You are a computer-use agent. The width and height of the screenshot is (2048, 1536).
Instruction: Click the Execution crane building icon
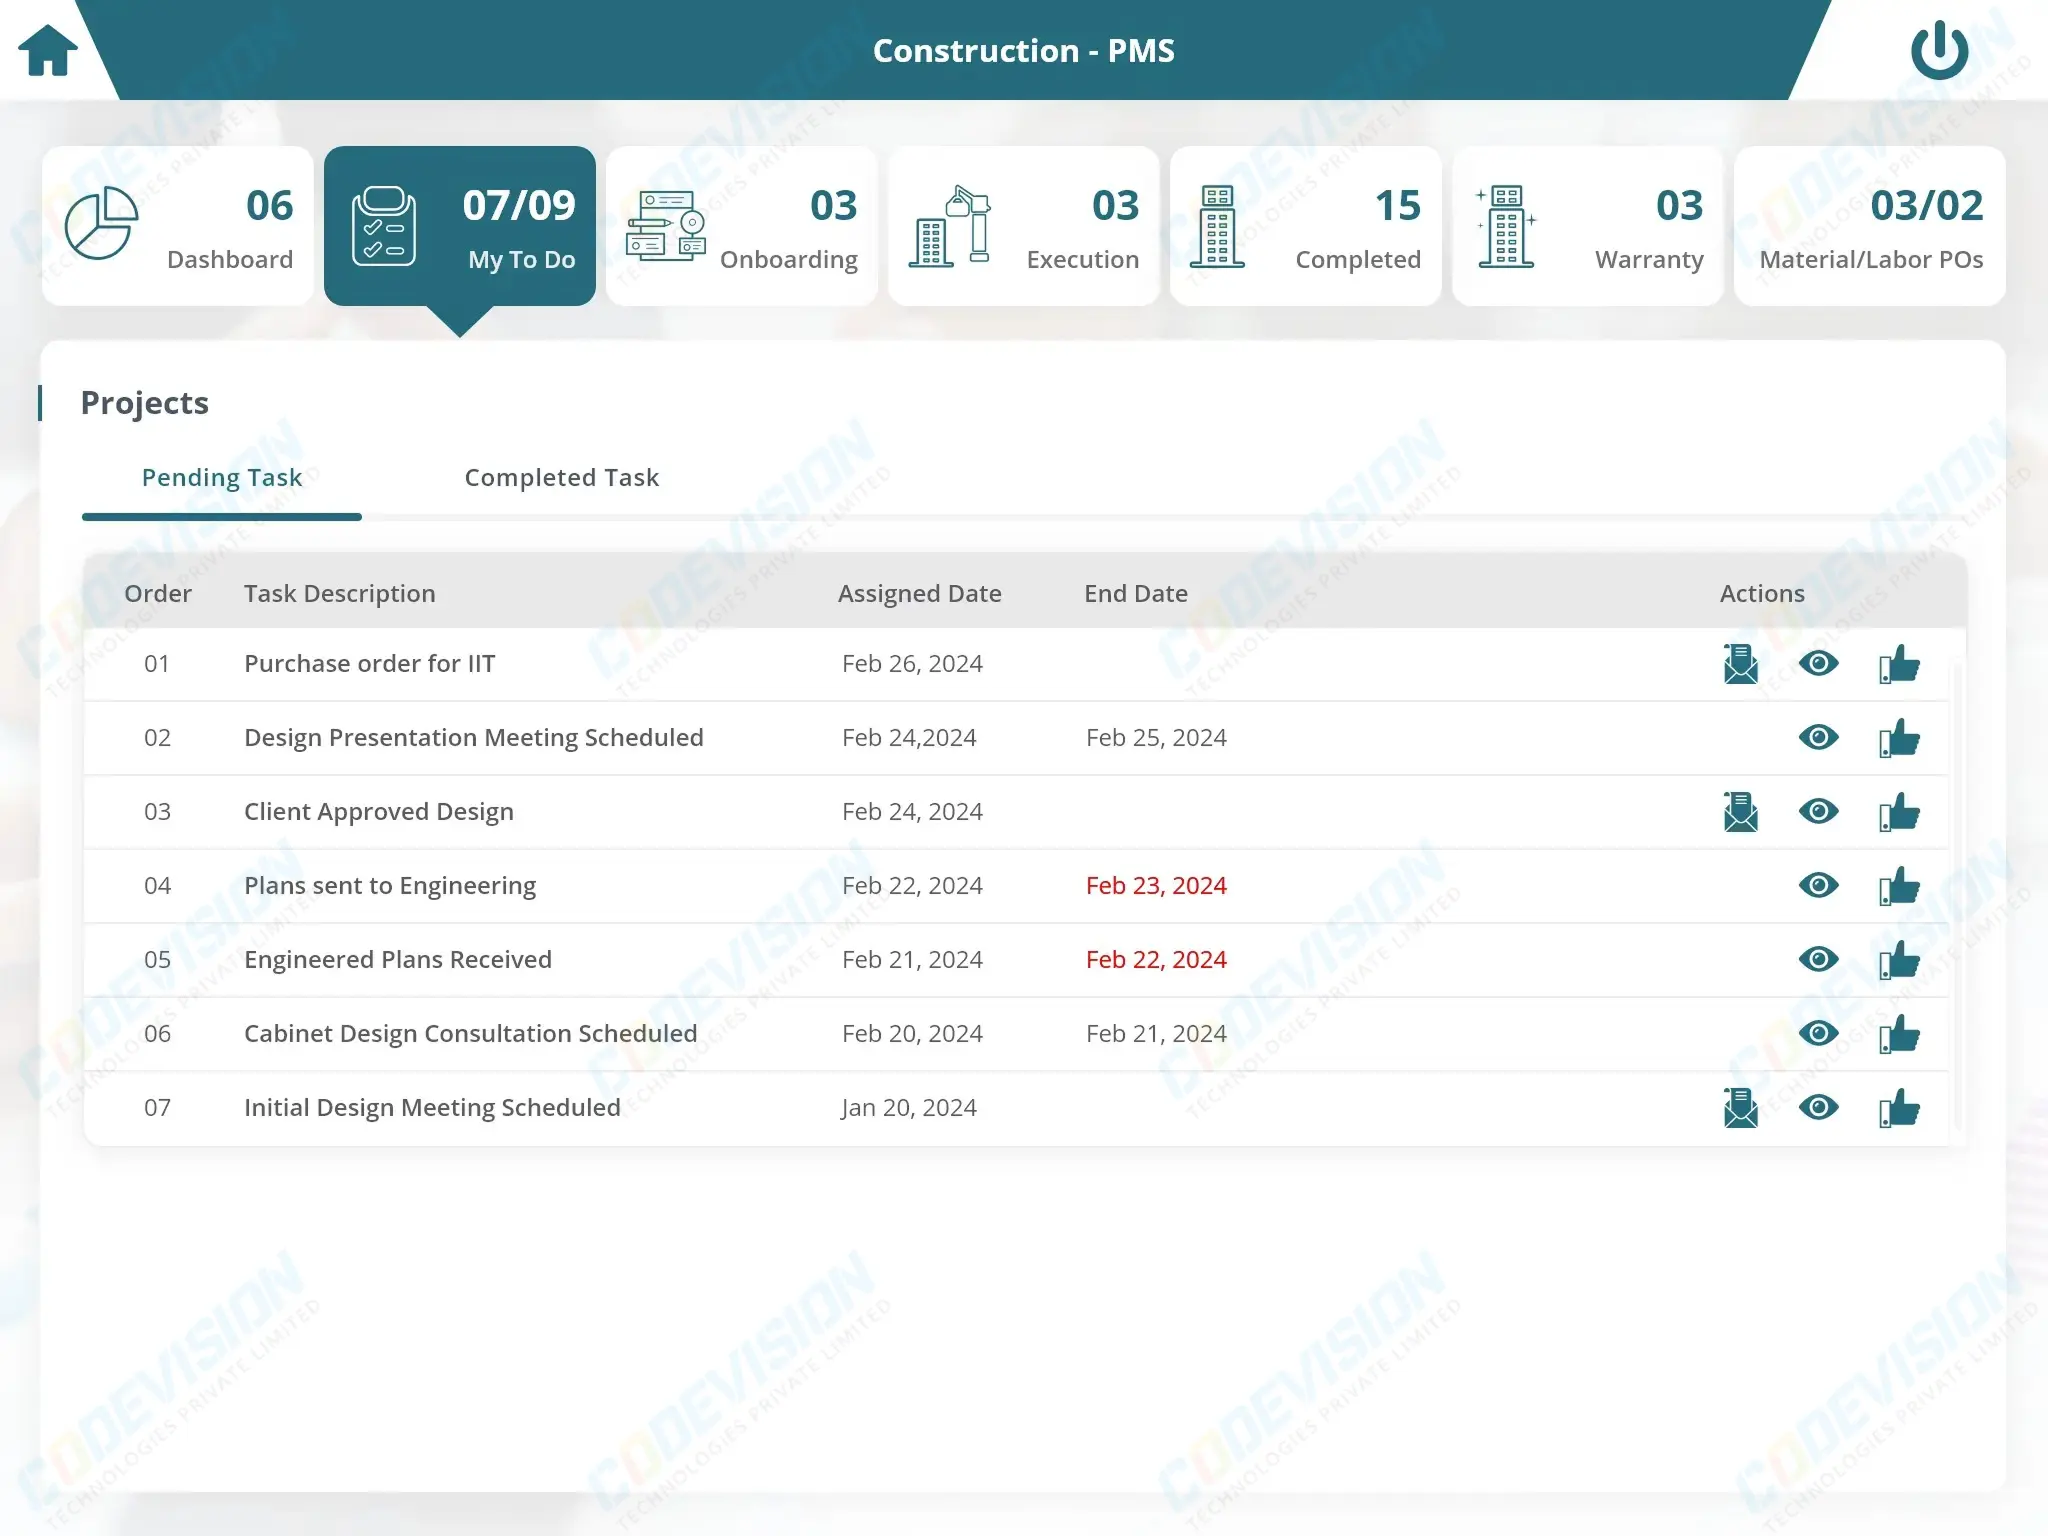(x=949, y=226)
